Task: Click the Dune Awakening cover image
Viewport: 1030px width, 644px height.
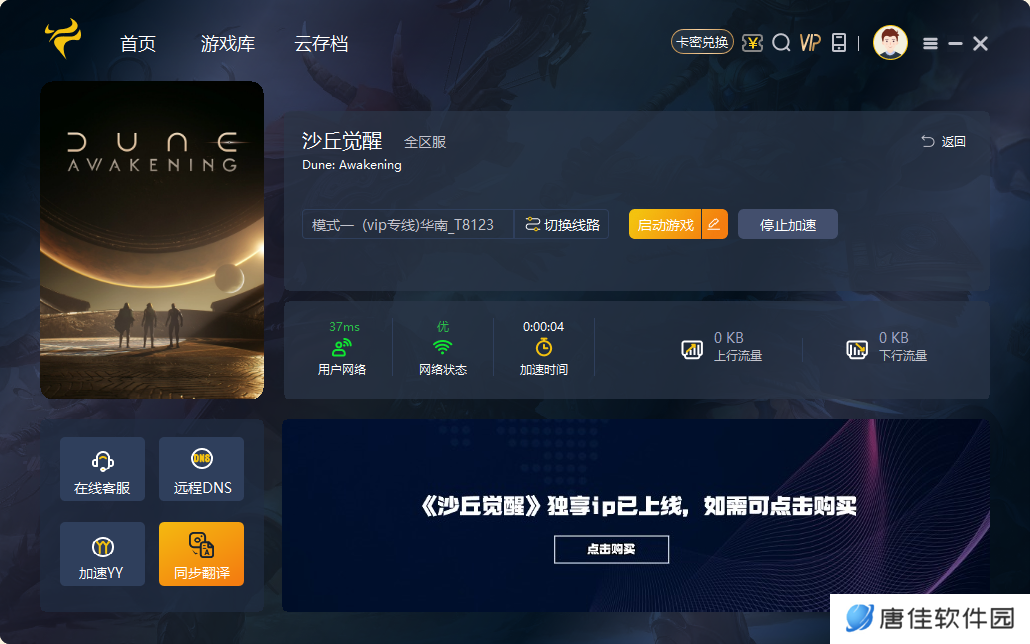Action: coord(152,240)
